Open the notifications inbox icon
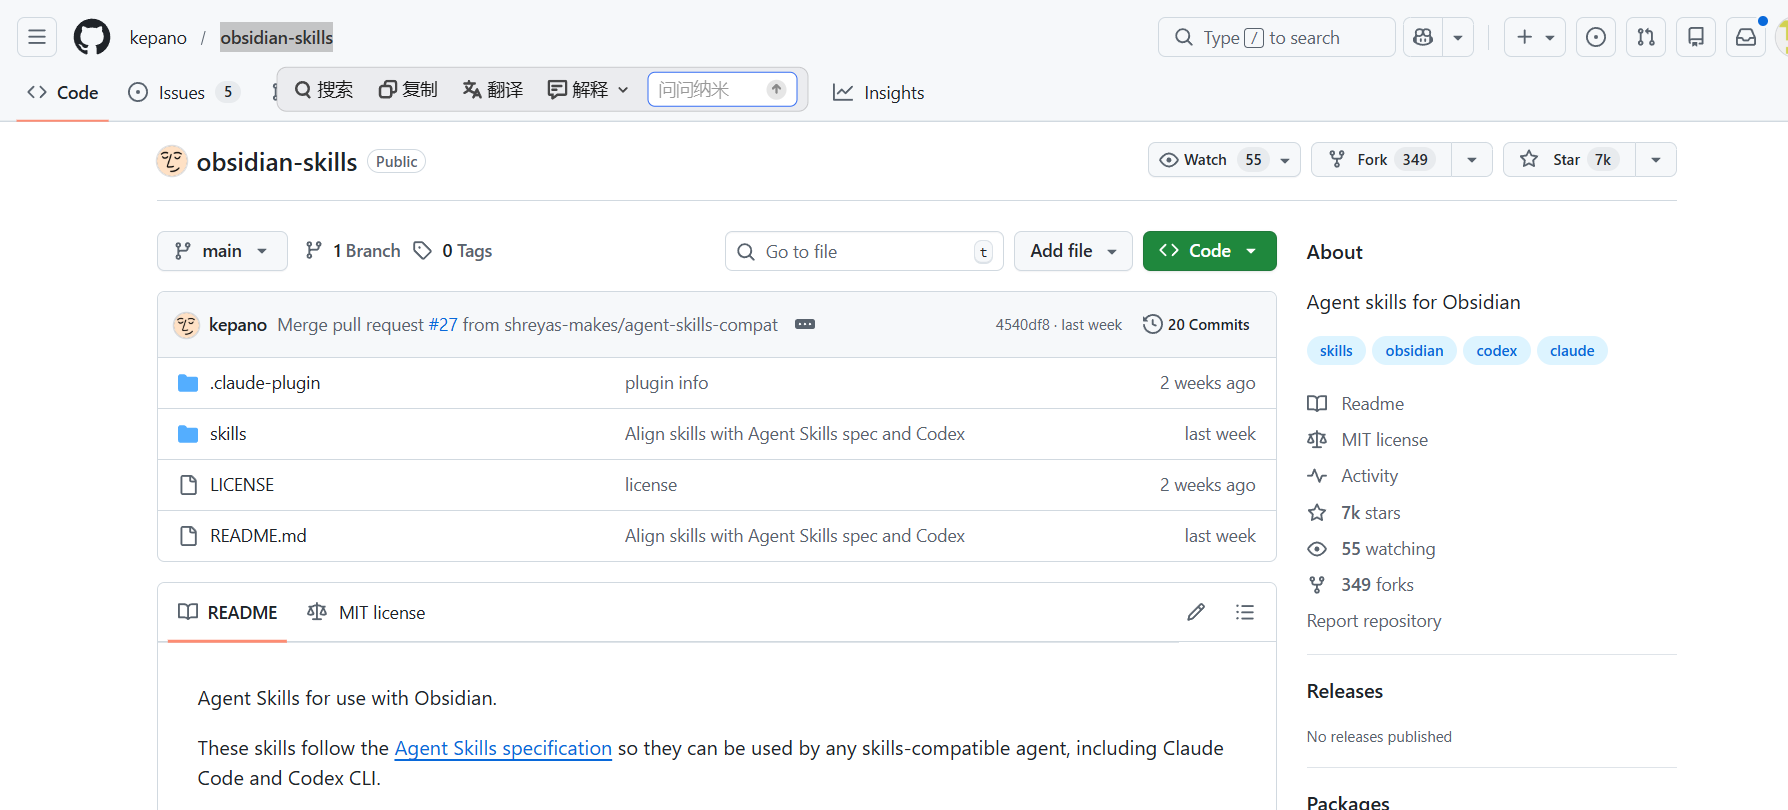 point(1746,37)
